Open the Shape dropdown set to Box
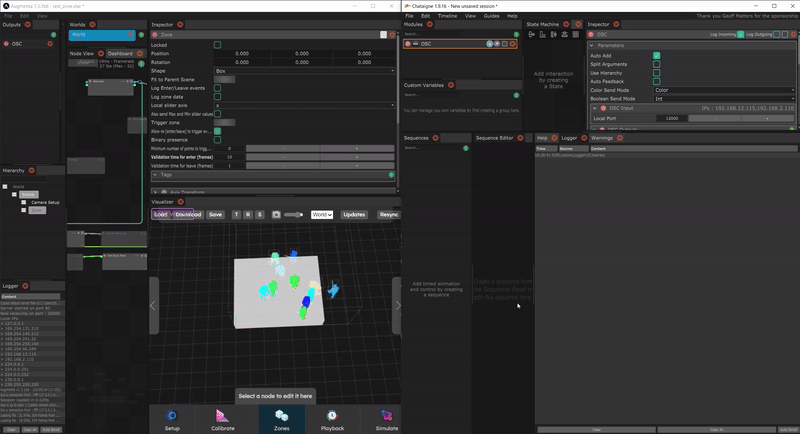Screen dimensions: 800x434 (x=305, y=71)
